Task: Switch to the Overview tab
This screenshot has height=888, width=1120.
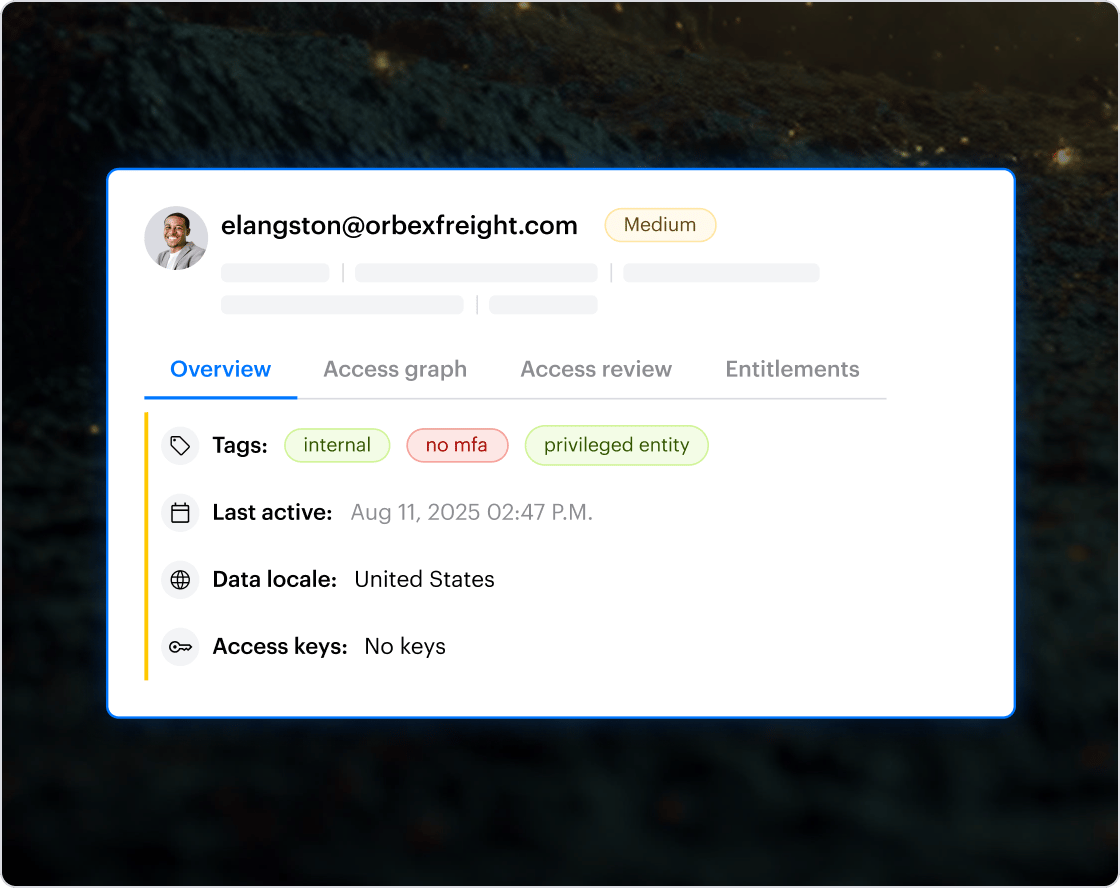Action: pyautogui.click(x=220, y=369)
